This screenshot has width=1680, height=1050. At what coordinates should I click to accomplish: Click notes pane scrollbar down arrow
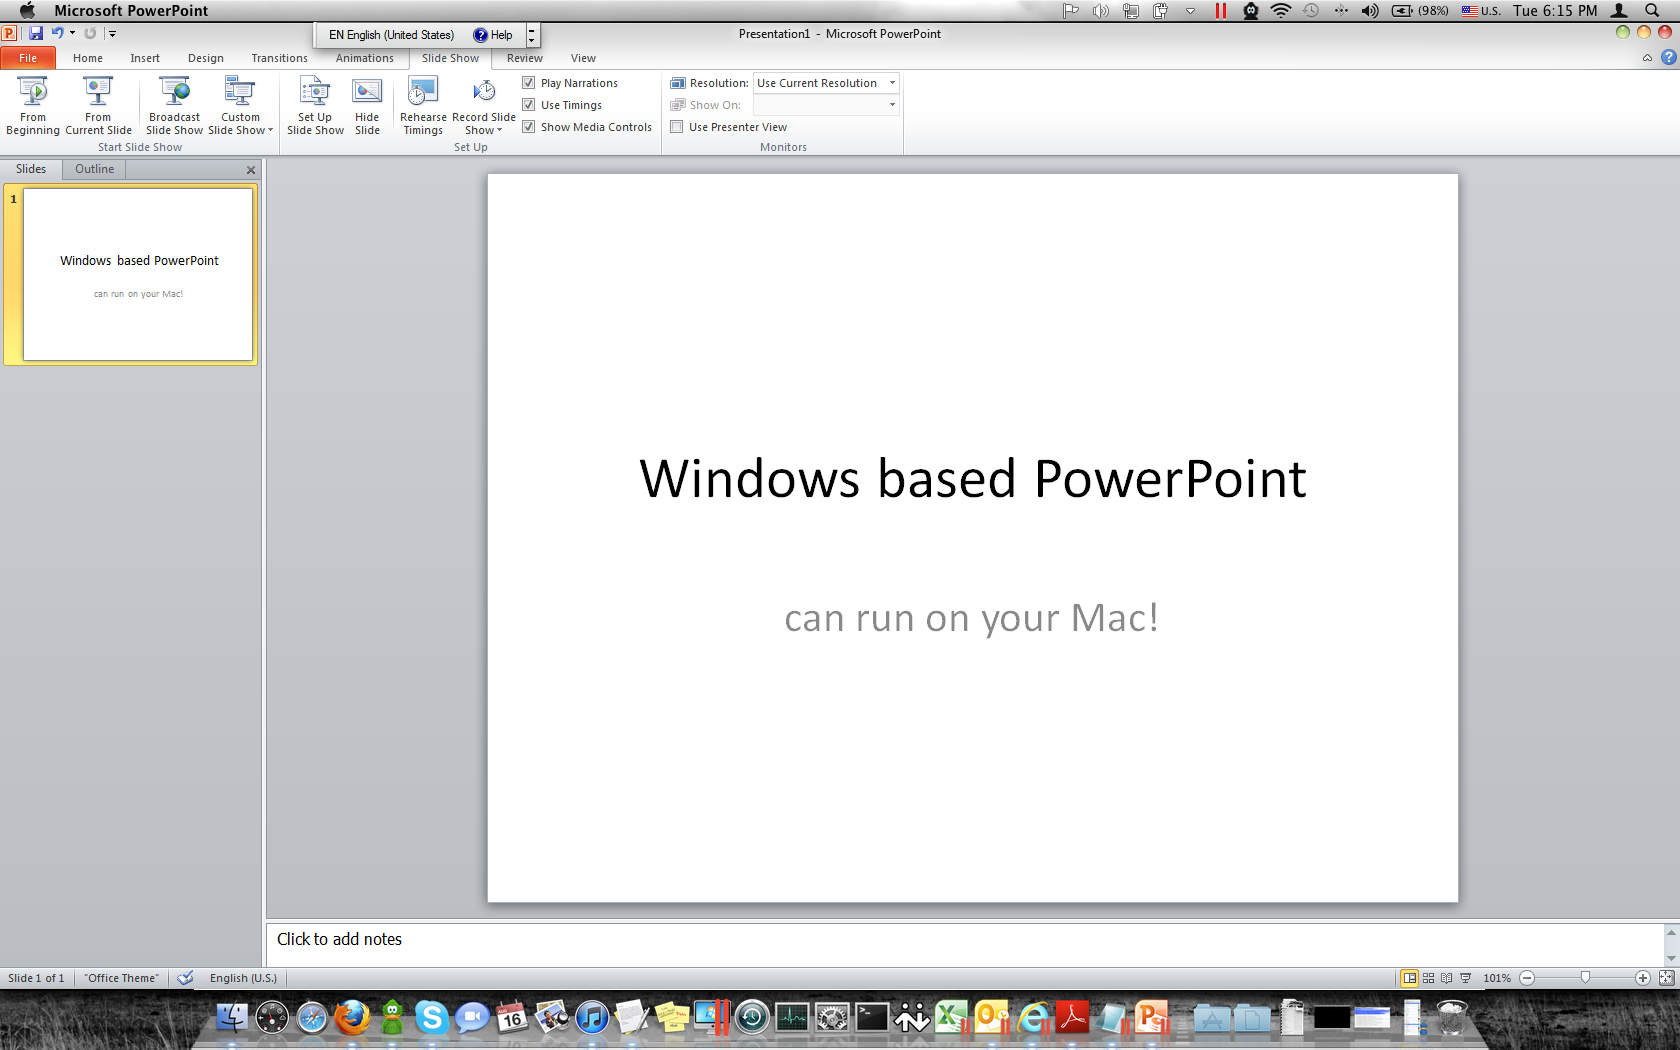pyautogui.click(x=1671, y=958)
